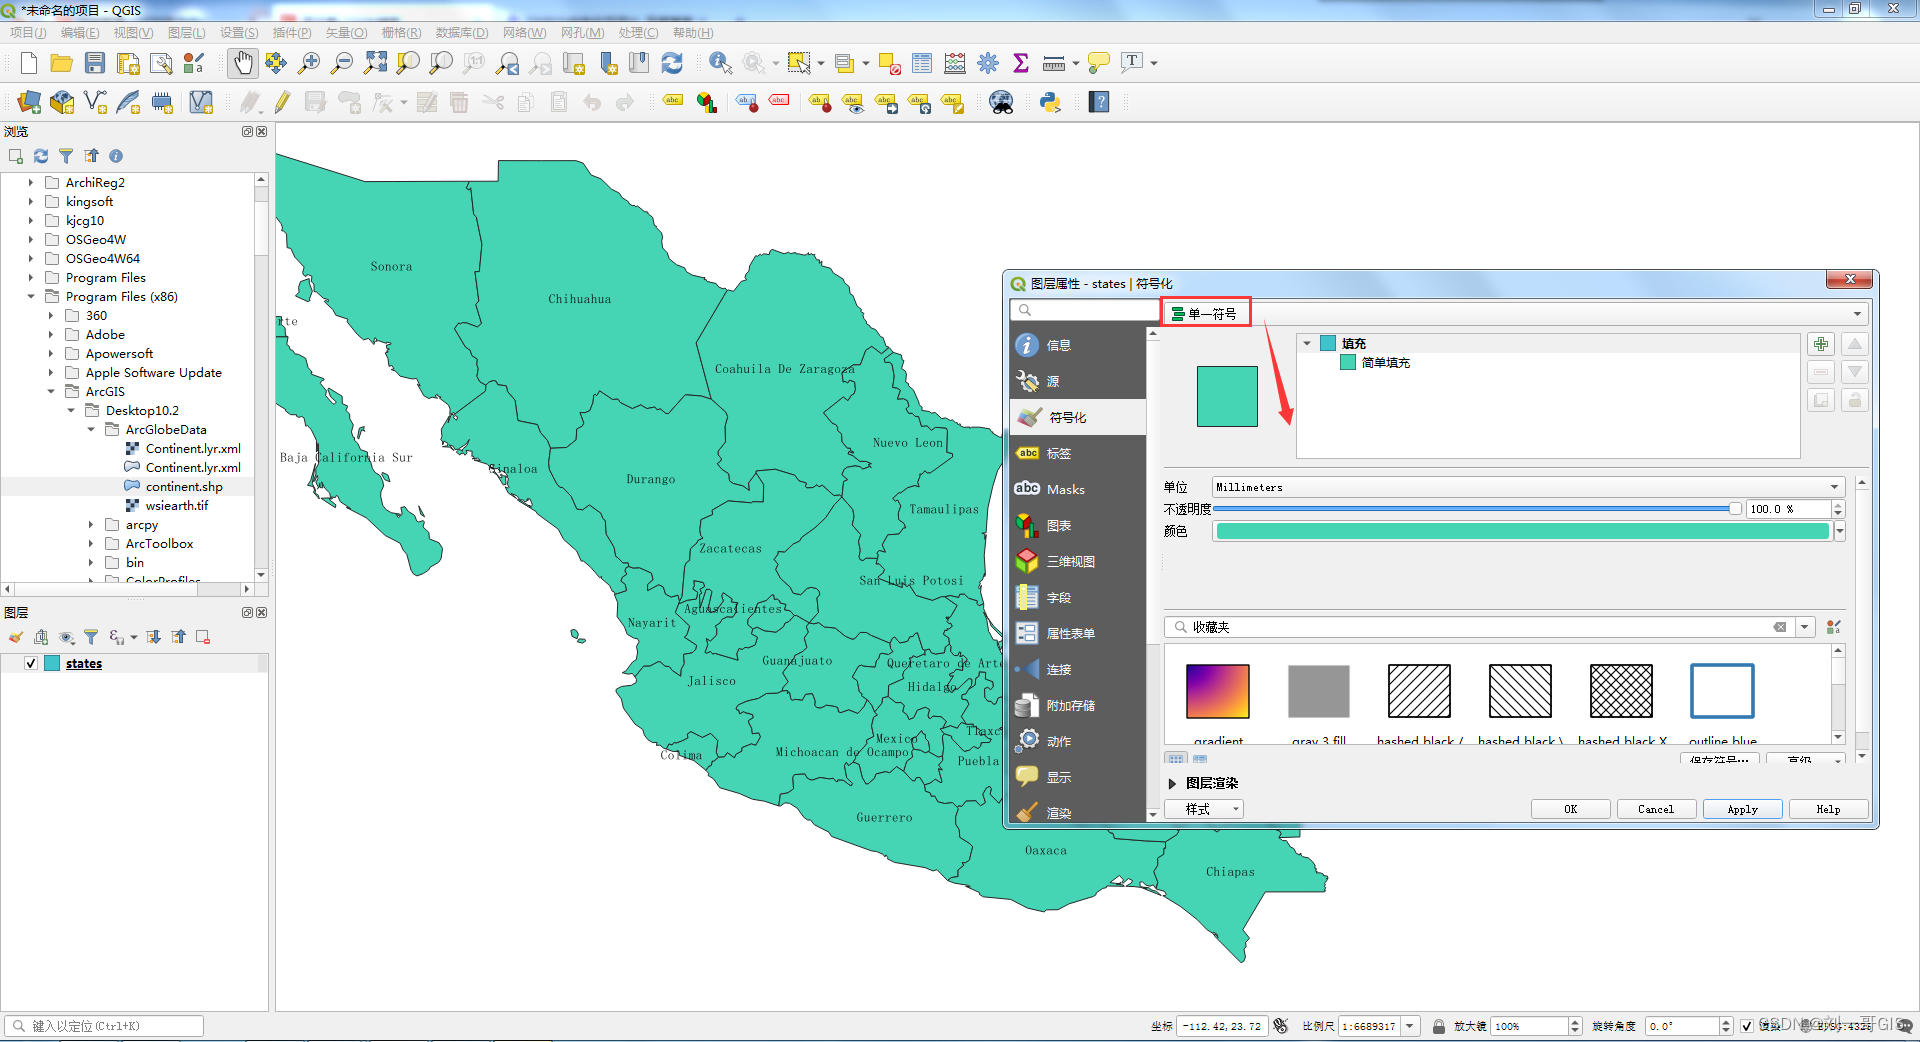Screen dimensions: 1920x1042
Task: Open the processing toolbox gear icon
Action: (988, 63)
